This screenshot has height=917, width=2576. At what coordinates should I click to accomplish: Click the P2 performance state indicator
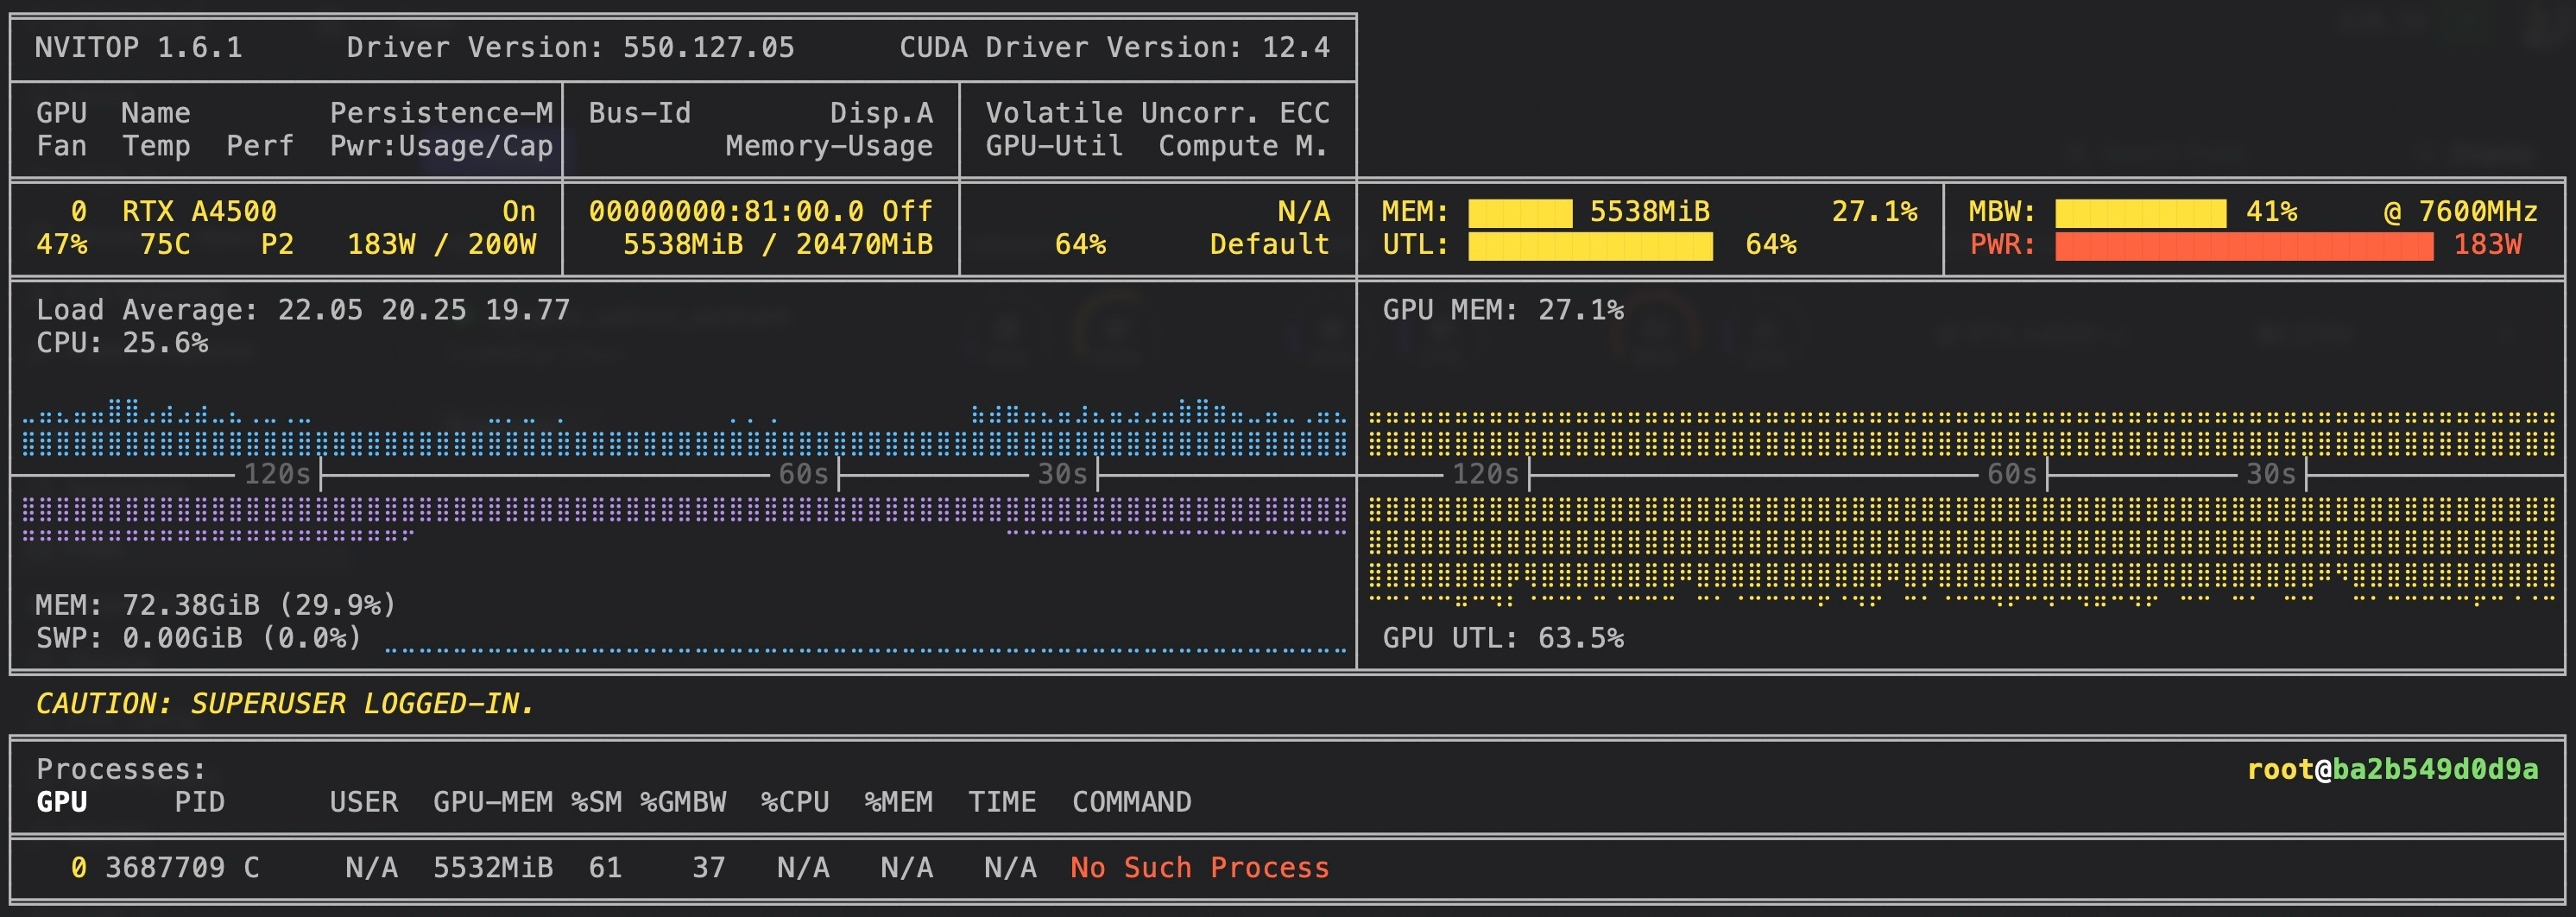click(x=278, y=245)
